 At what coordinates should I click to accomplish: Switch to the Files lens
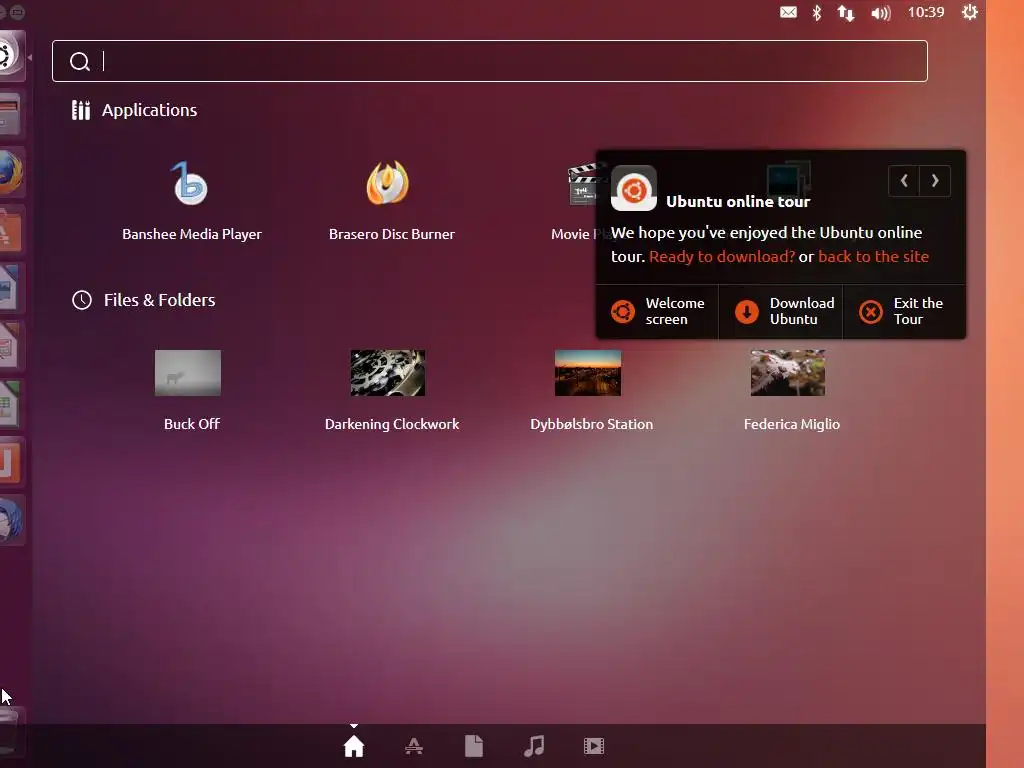(x=474, y=746)
